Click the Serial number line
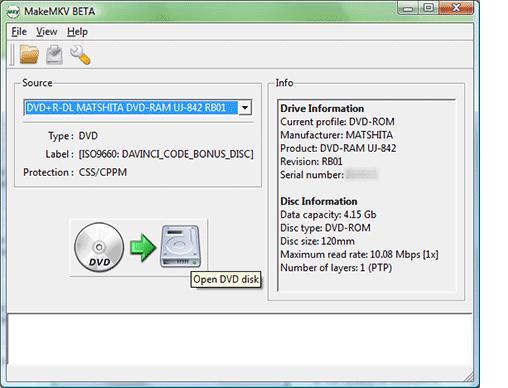 [328, 175]
